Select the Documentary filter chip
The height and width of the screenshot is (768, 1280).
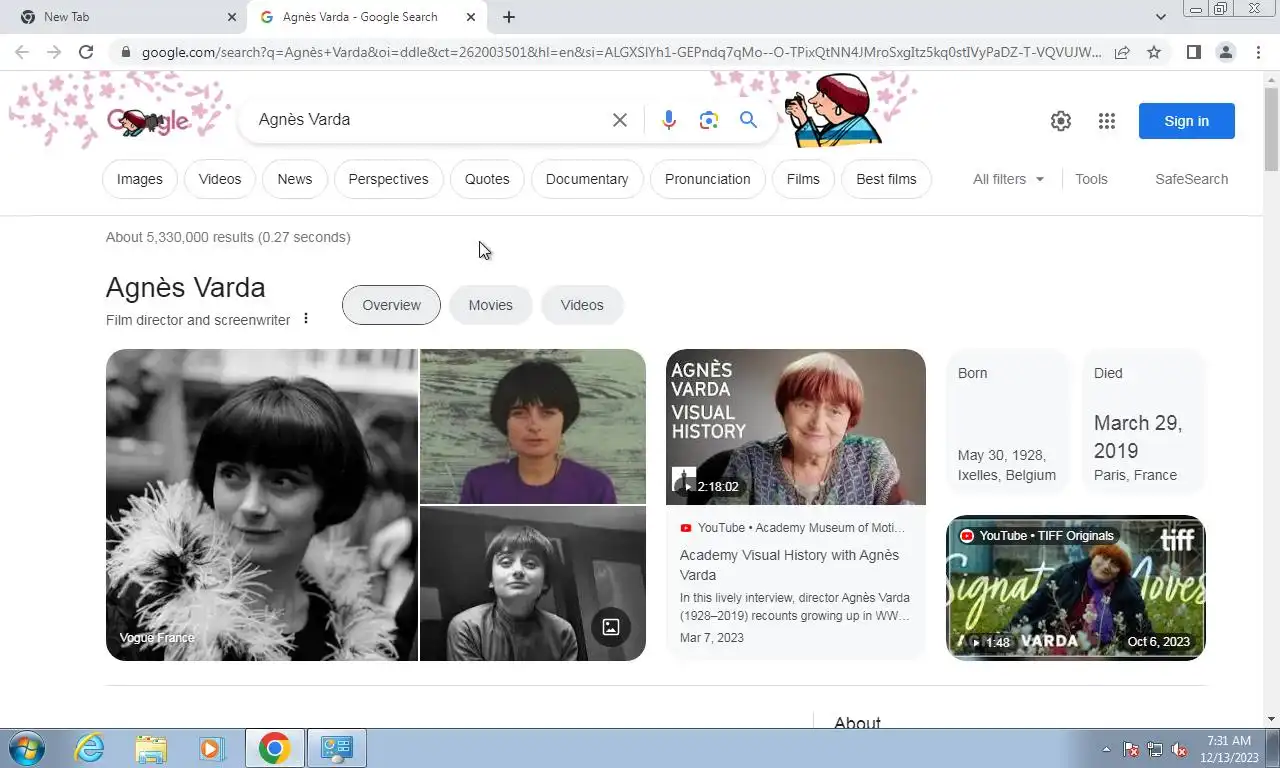[x=587, y=179]
